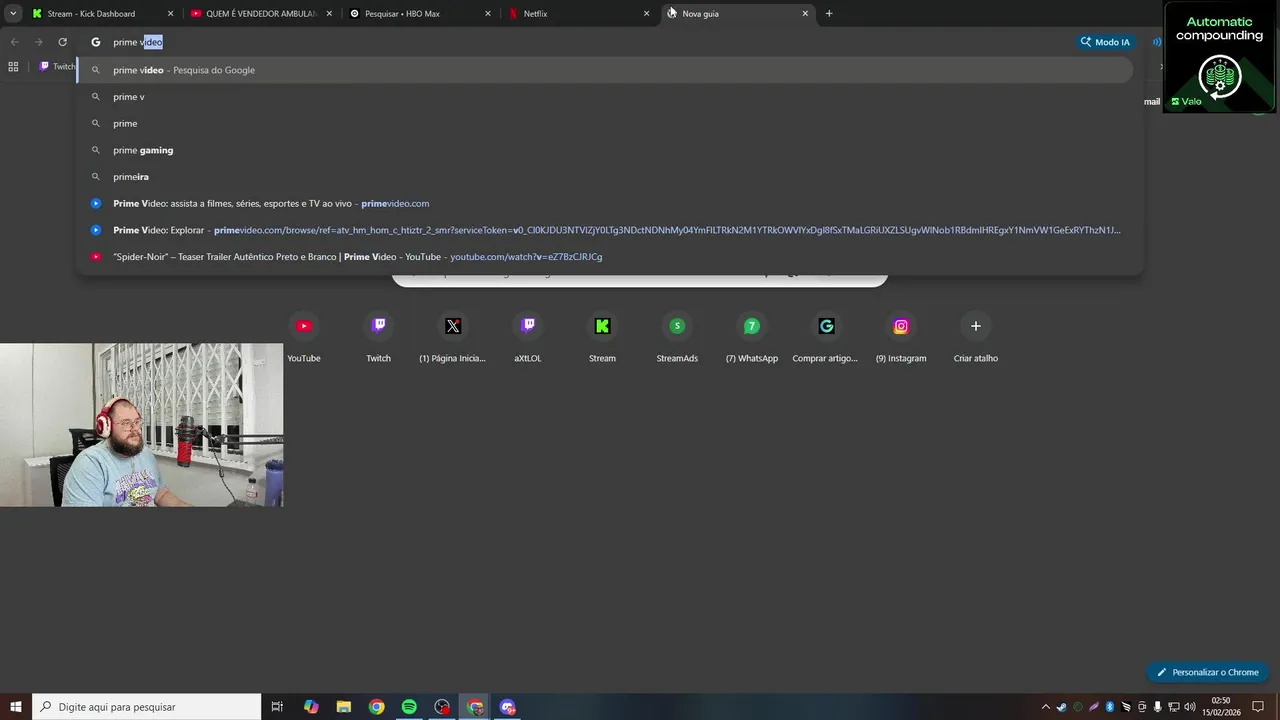Image resolution: width=1280 pixels, height=720 pixels.
Task: Open the YouTube shortcut tile
Action: click(x=304, y=337)
